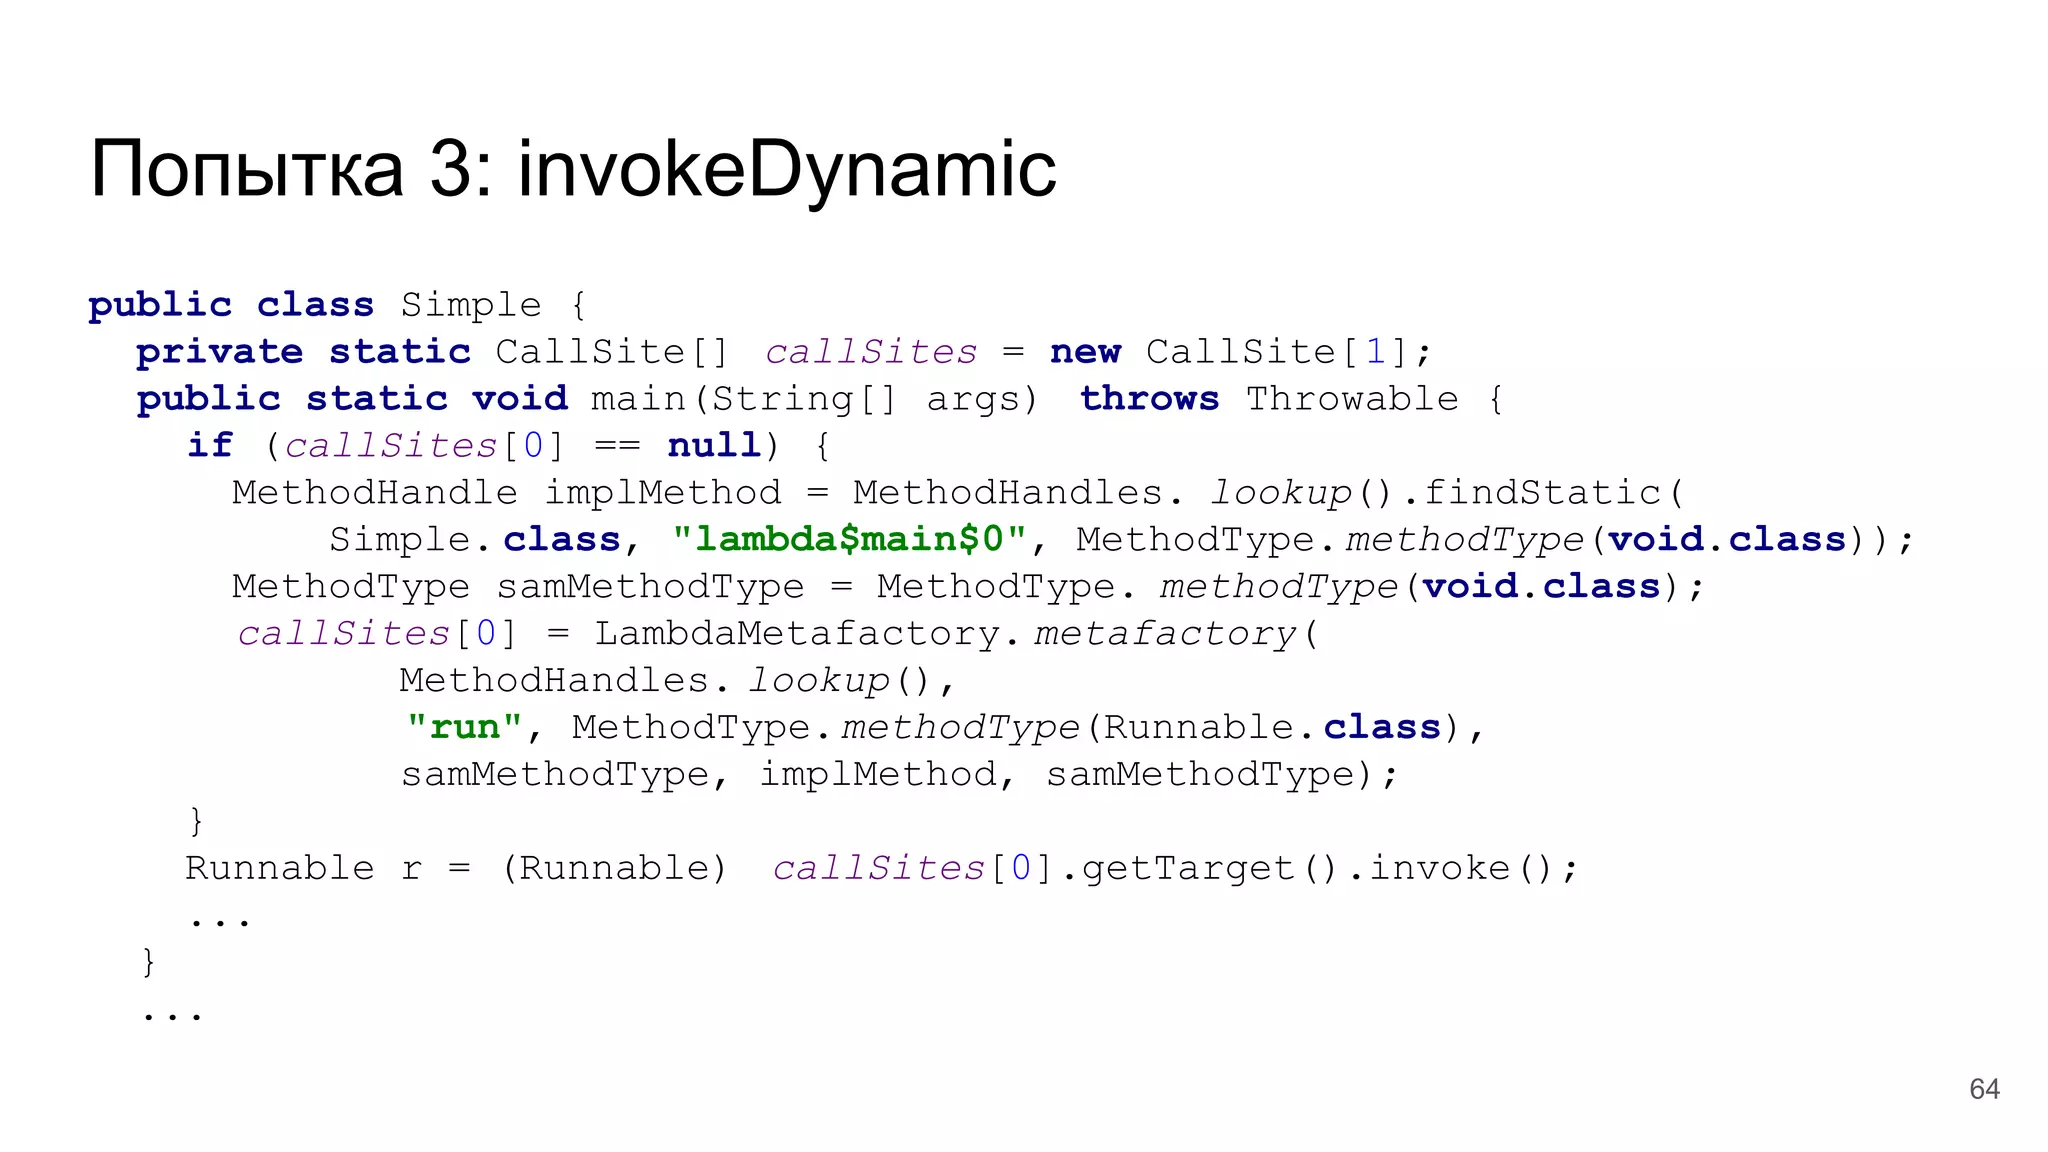Click the line declaring private static CallSite[] callSites
Screen dimensions: 2048x1152
784,352
